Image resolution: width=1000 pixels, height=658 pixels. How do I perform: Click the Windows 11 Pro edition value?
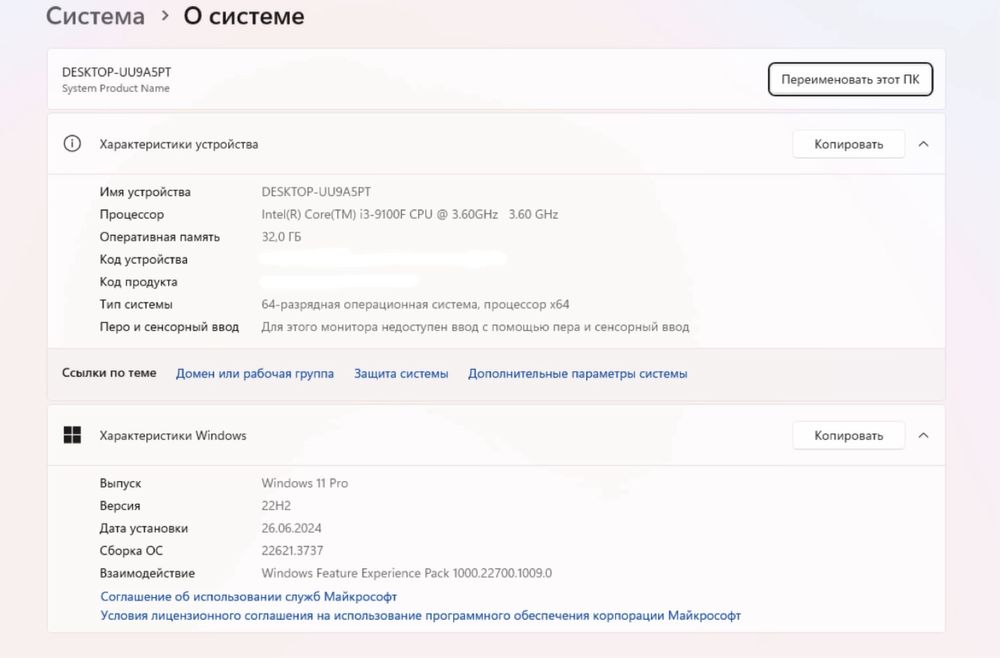pos(304,483)
